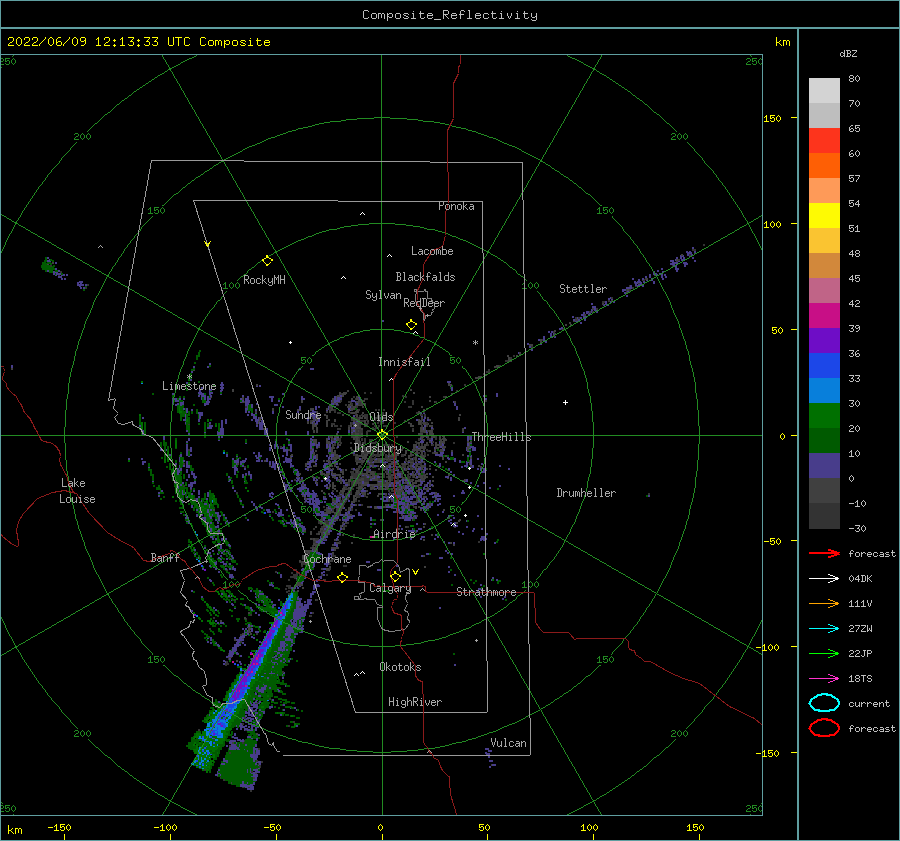
Task: Select the yellow 54–51 dBZ swatch
Action: click(x=824, y=216)
